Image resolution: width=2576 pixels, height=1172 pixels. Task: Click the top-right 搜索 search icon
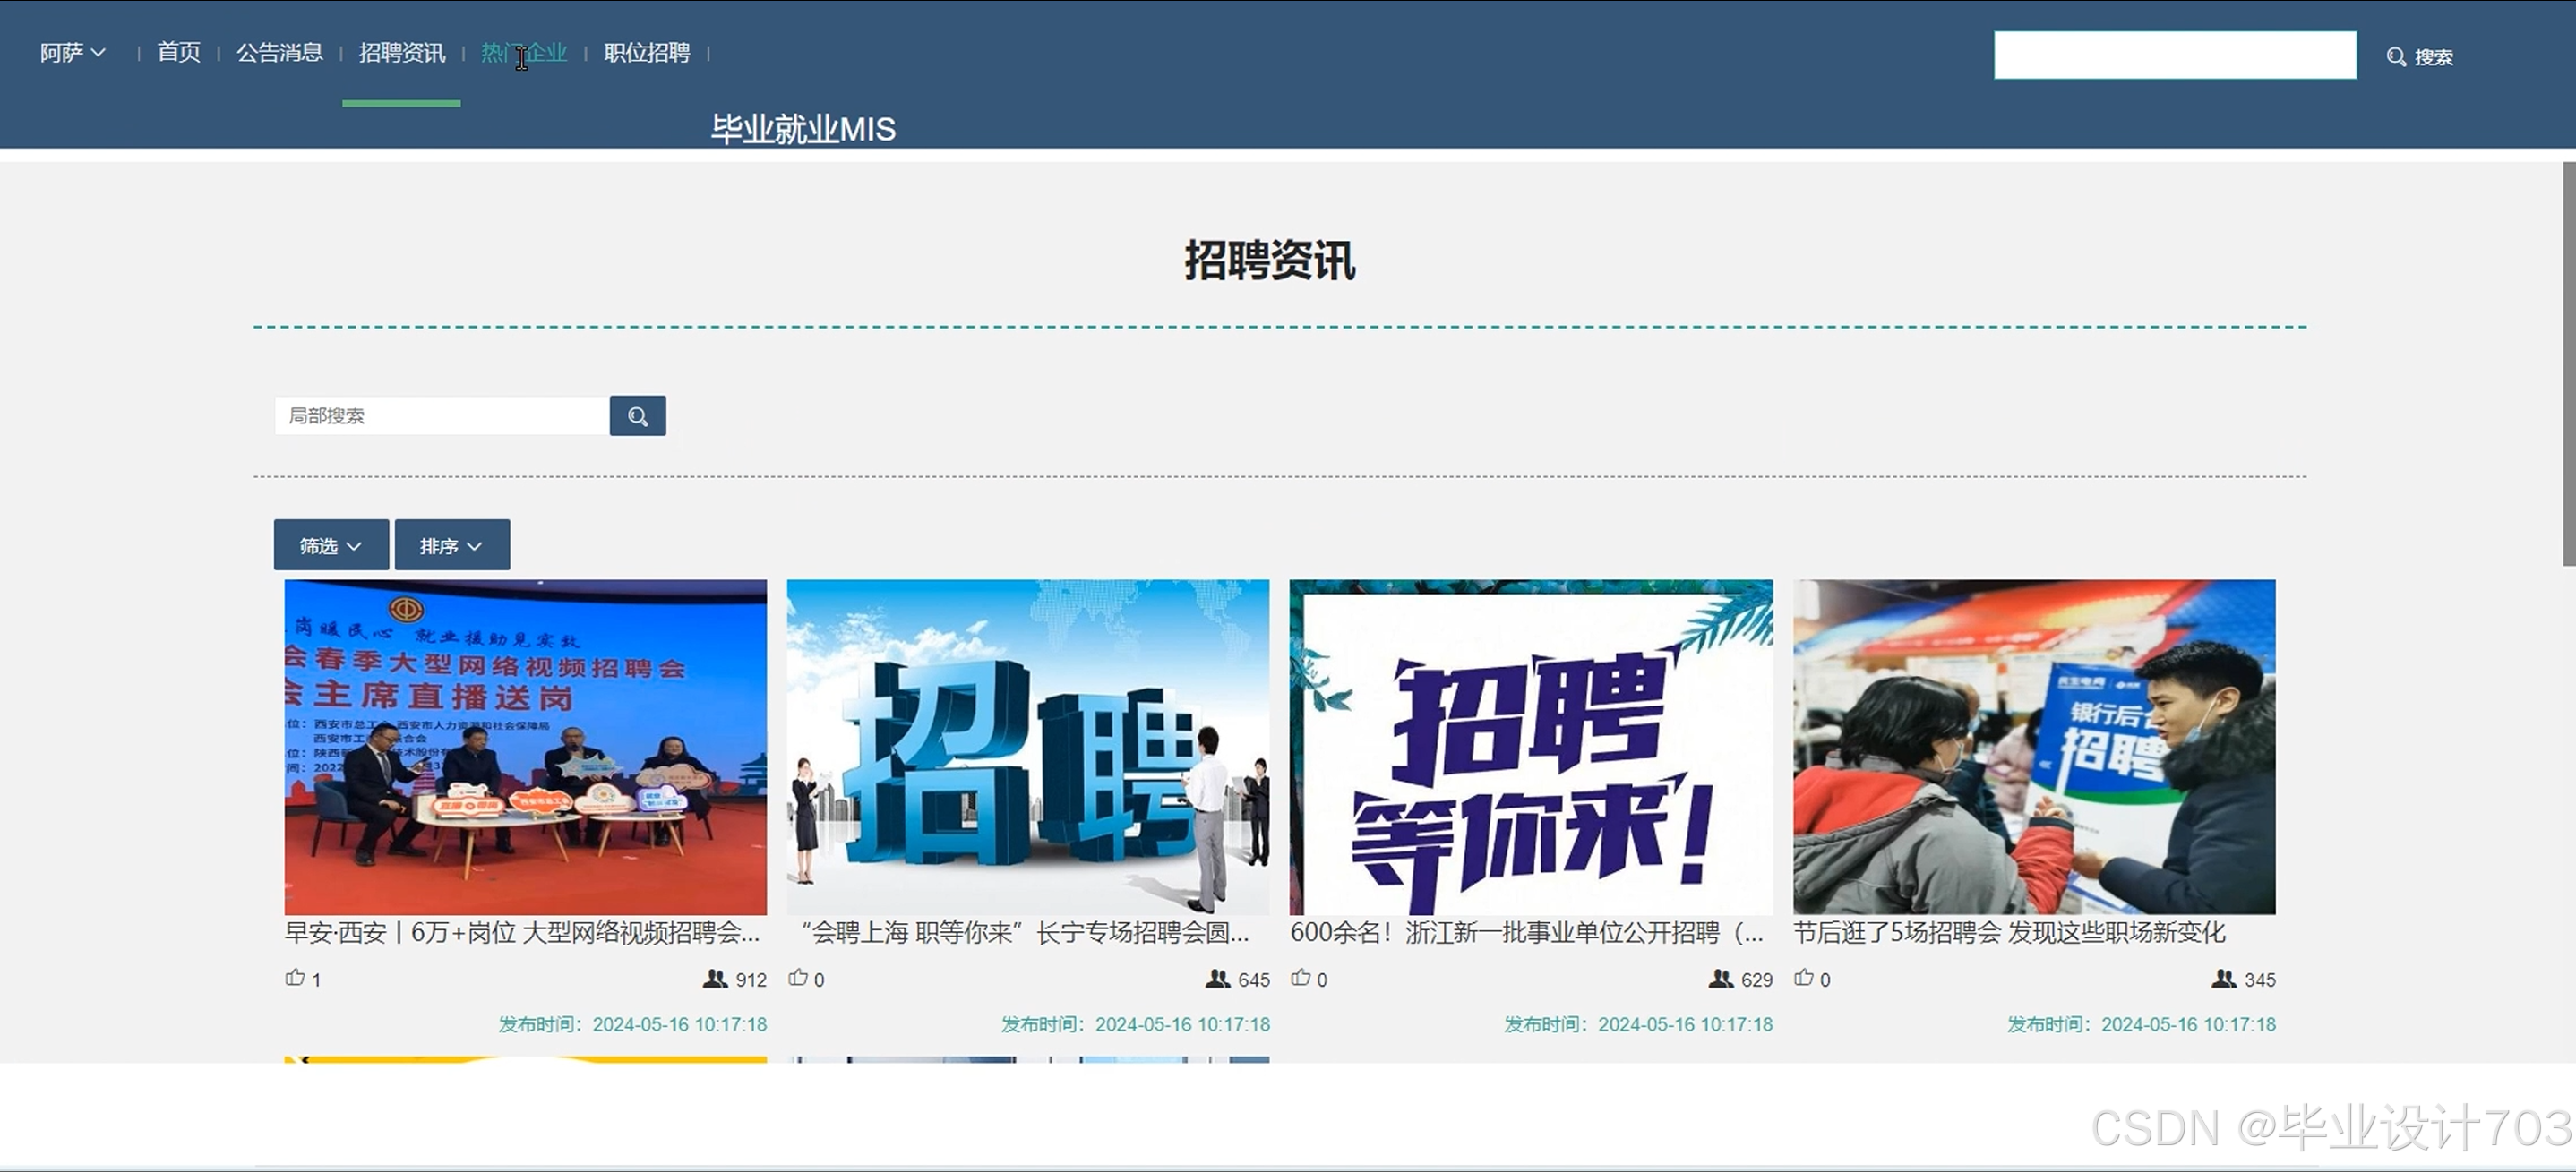coord(2396,57)
